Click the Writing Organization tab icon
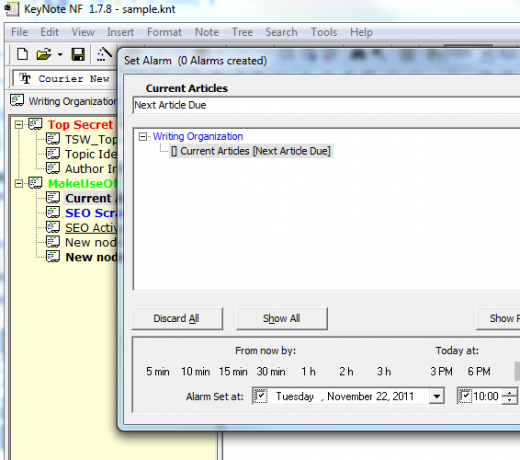This screenshot has height=460, width=520. (x=17, y=101)
